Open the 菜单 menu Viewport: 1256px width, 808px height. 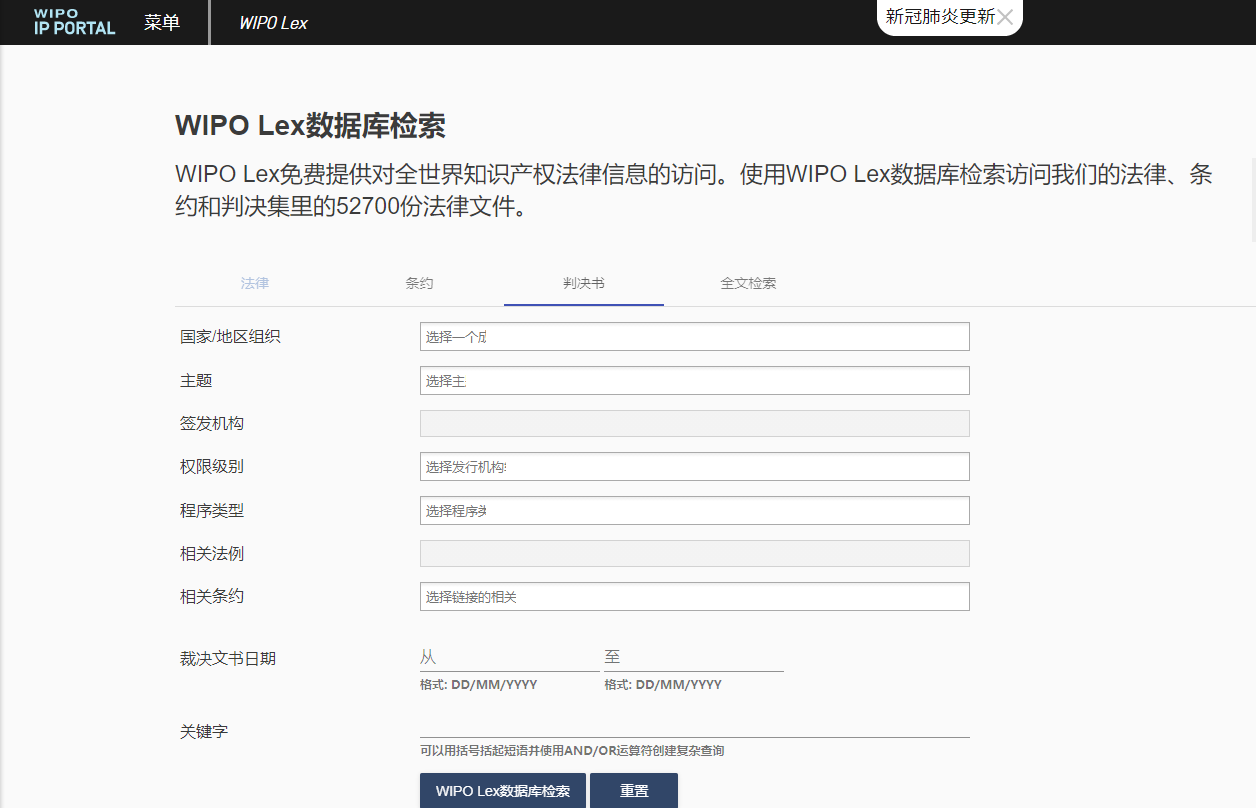(161, 22)
